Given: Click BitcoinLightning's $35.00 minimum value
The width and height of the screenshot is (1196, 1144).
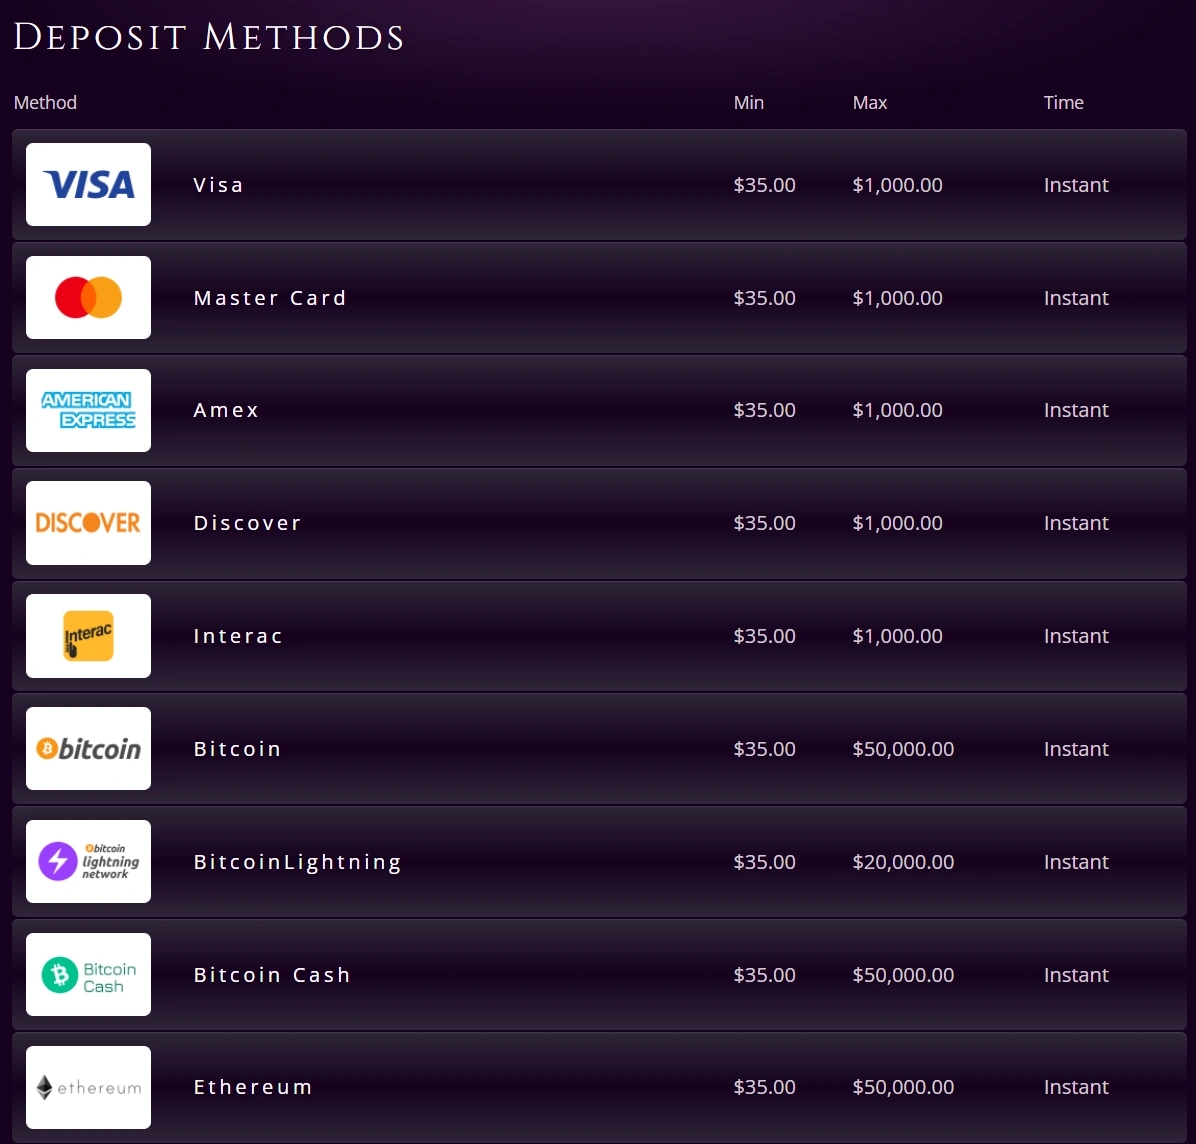Looking at the screenshot, I should coord(764,862).
